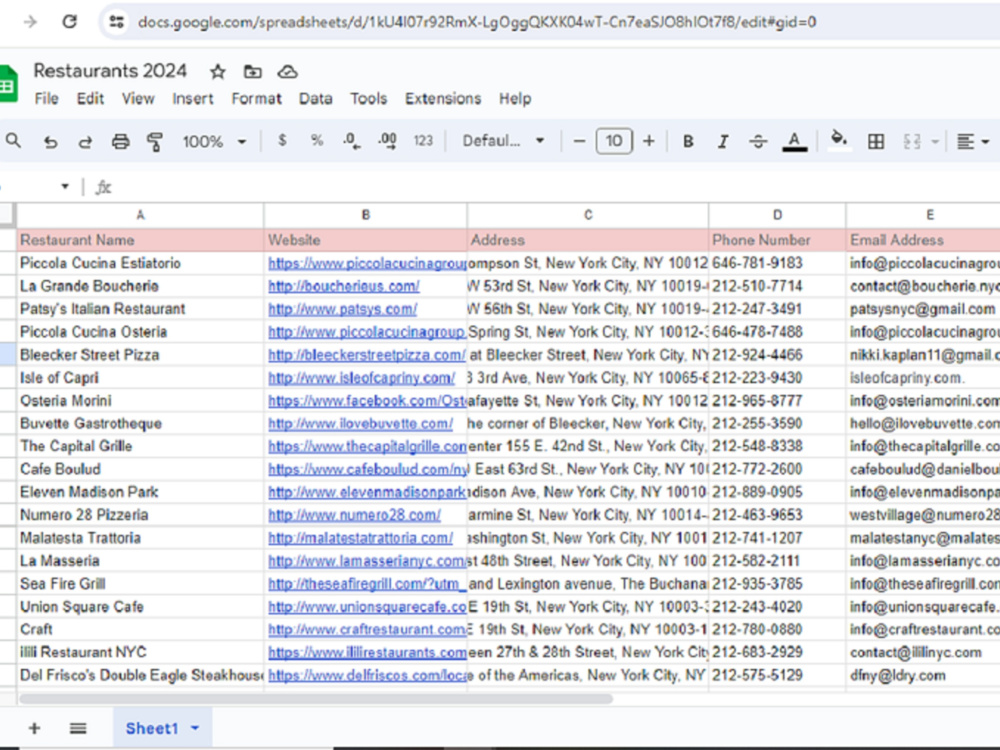This screenshot has height=750, width=1000.
Task: Increase decimal places
Action: (x=387, y=141)
